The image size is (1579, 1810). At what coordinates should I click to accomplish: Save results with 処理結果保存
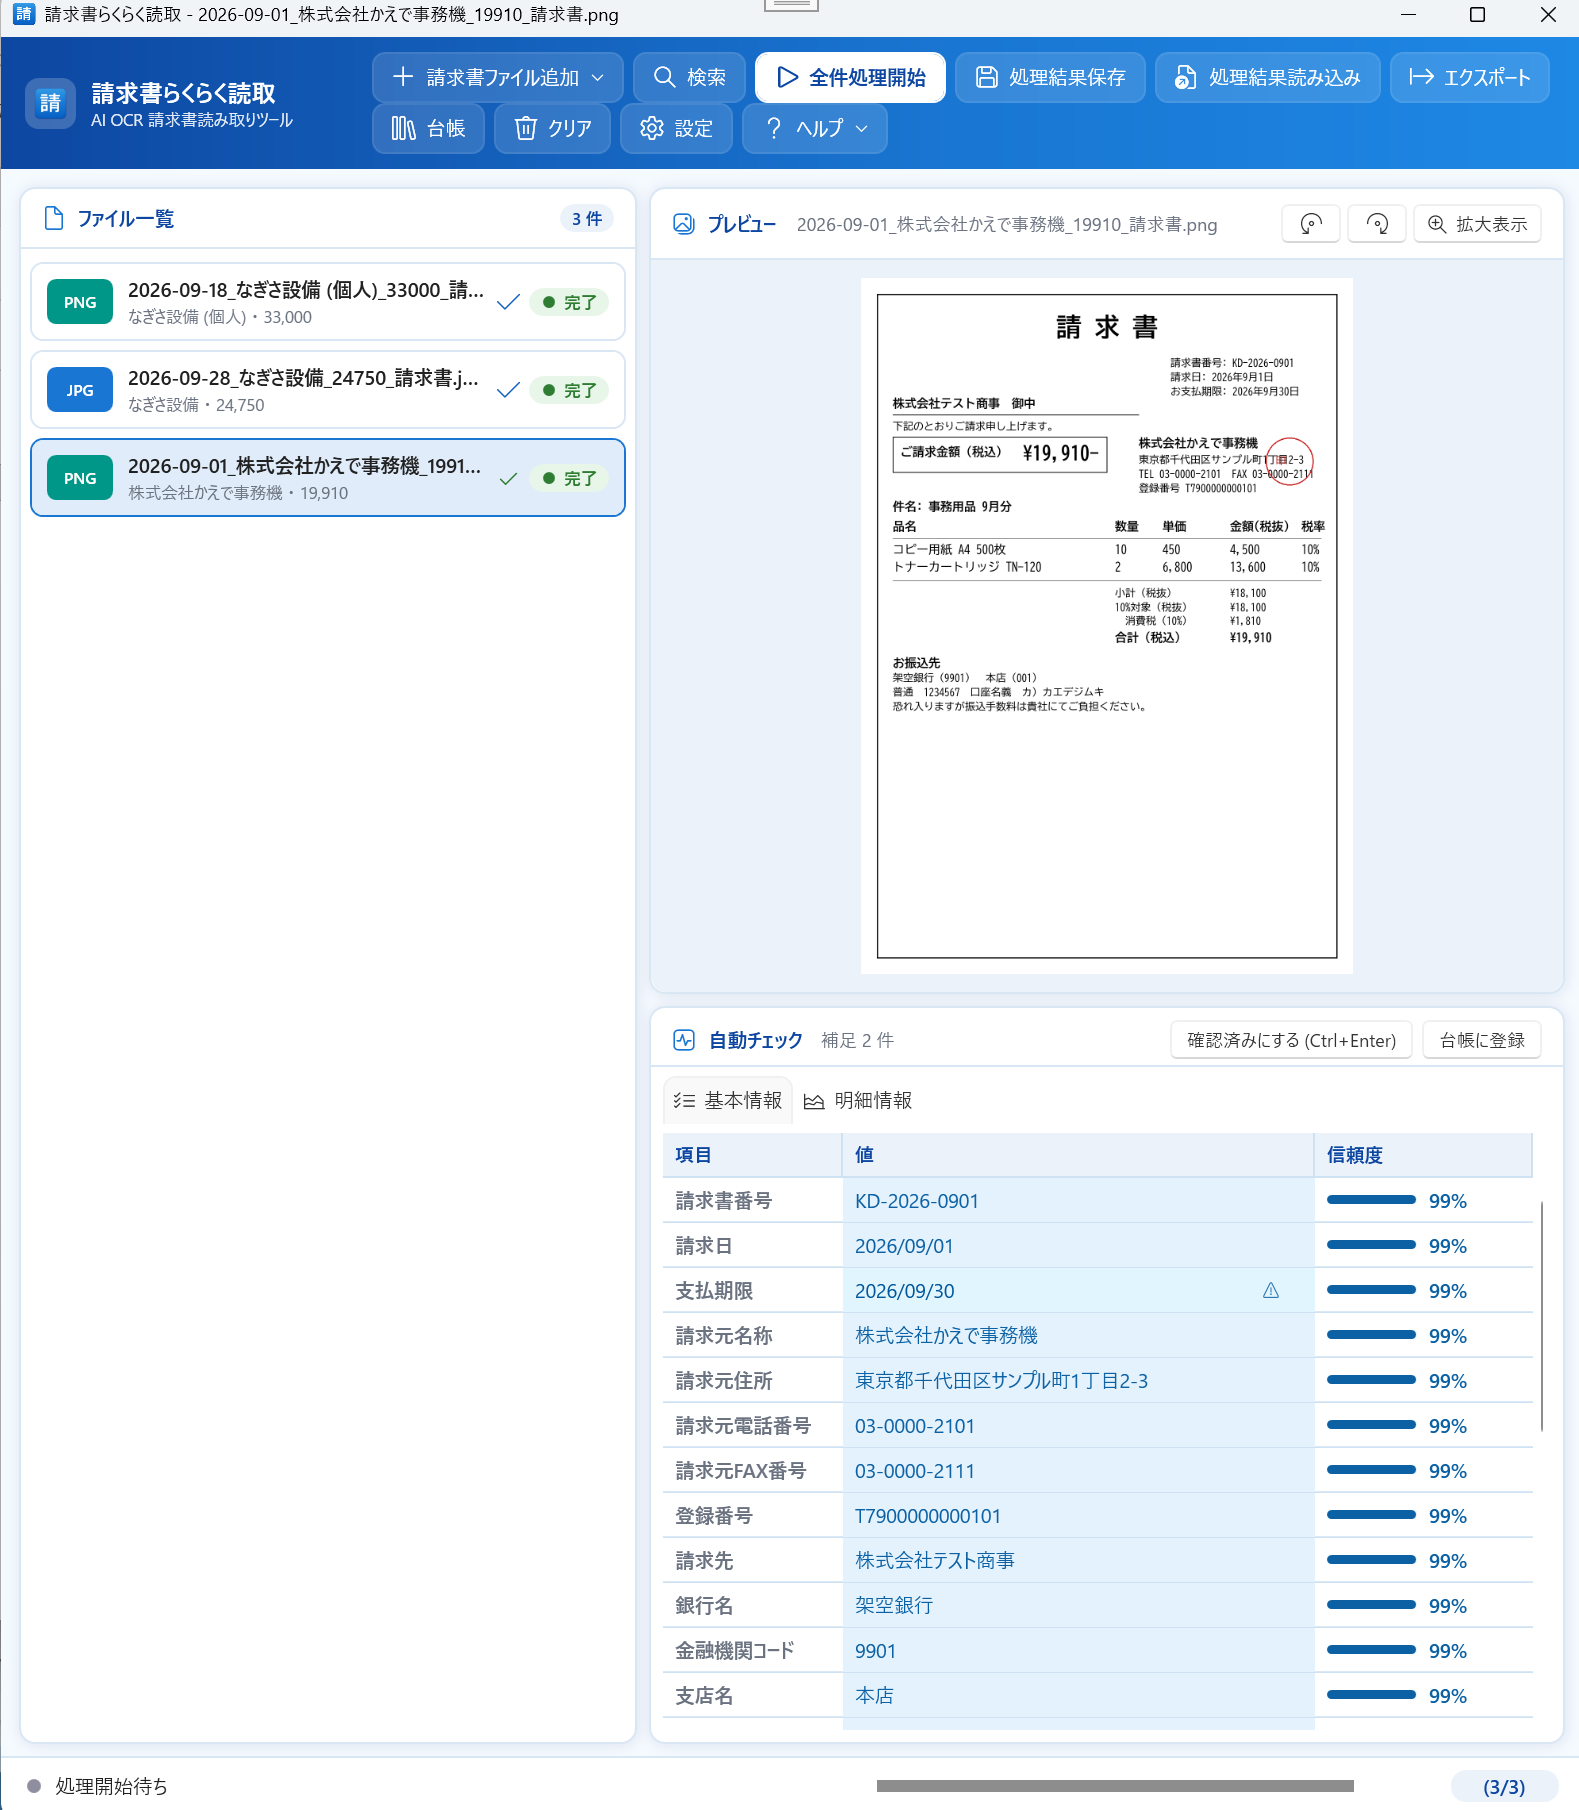(x=1050, y=77)
